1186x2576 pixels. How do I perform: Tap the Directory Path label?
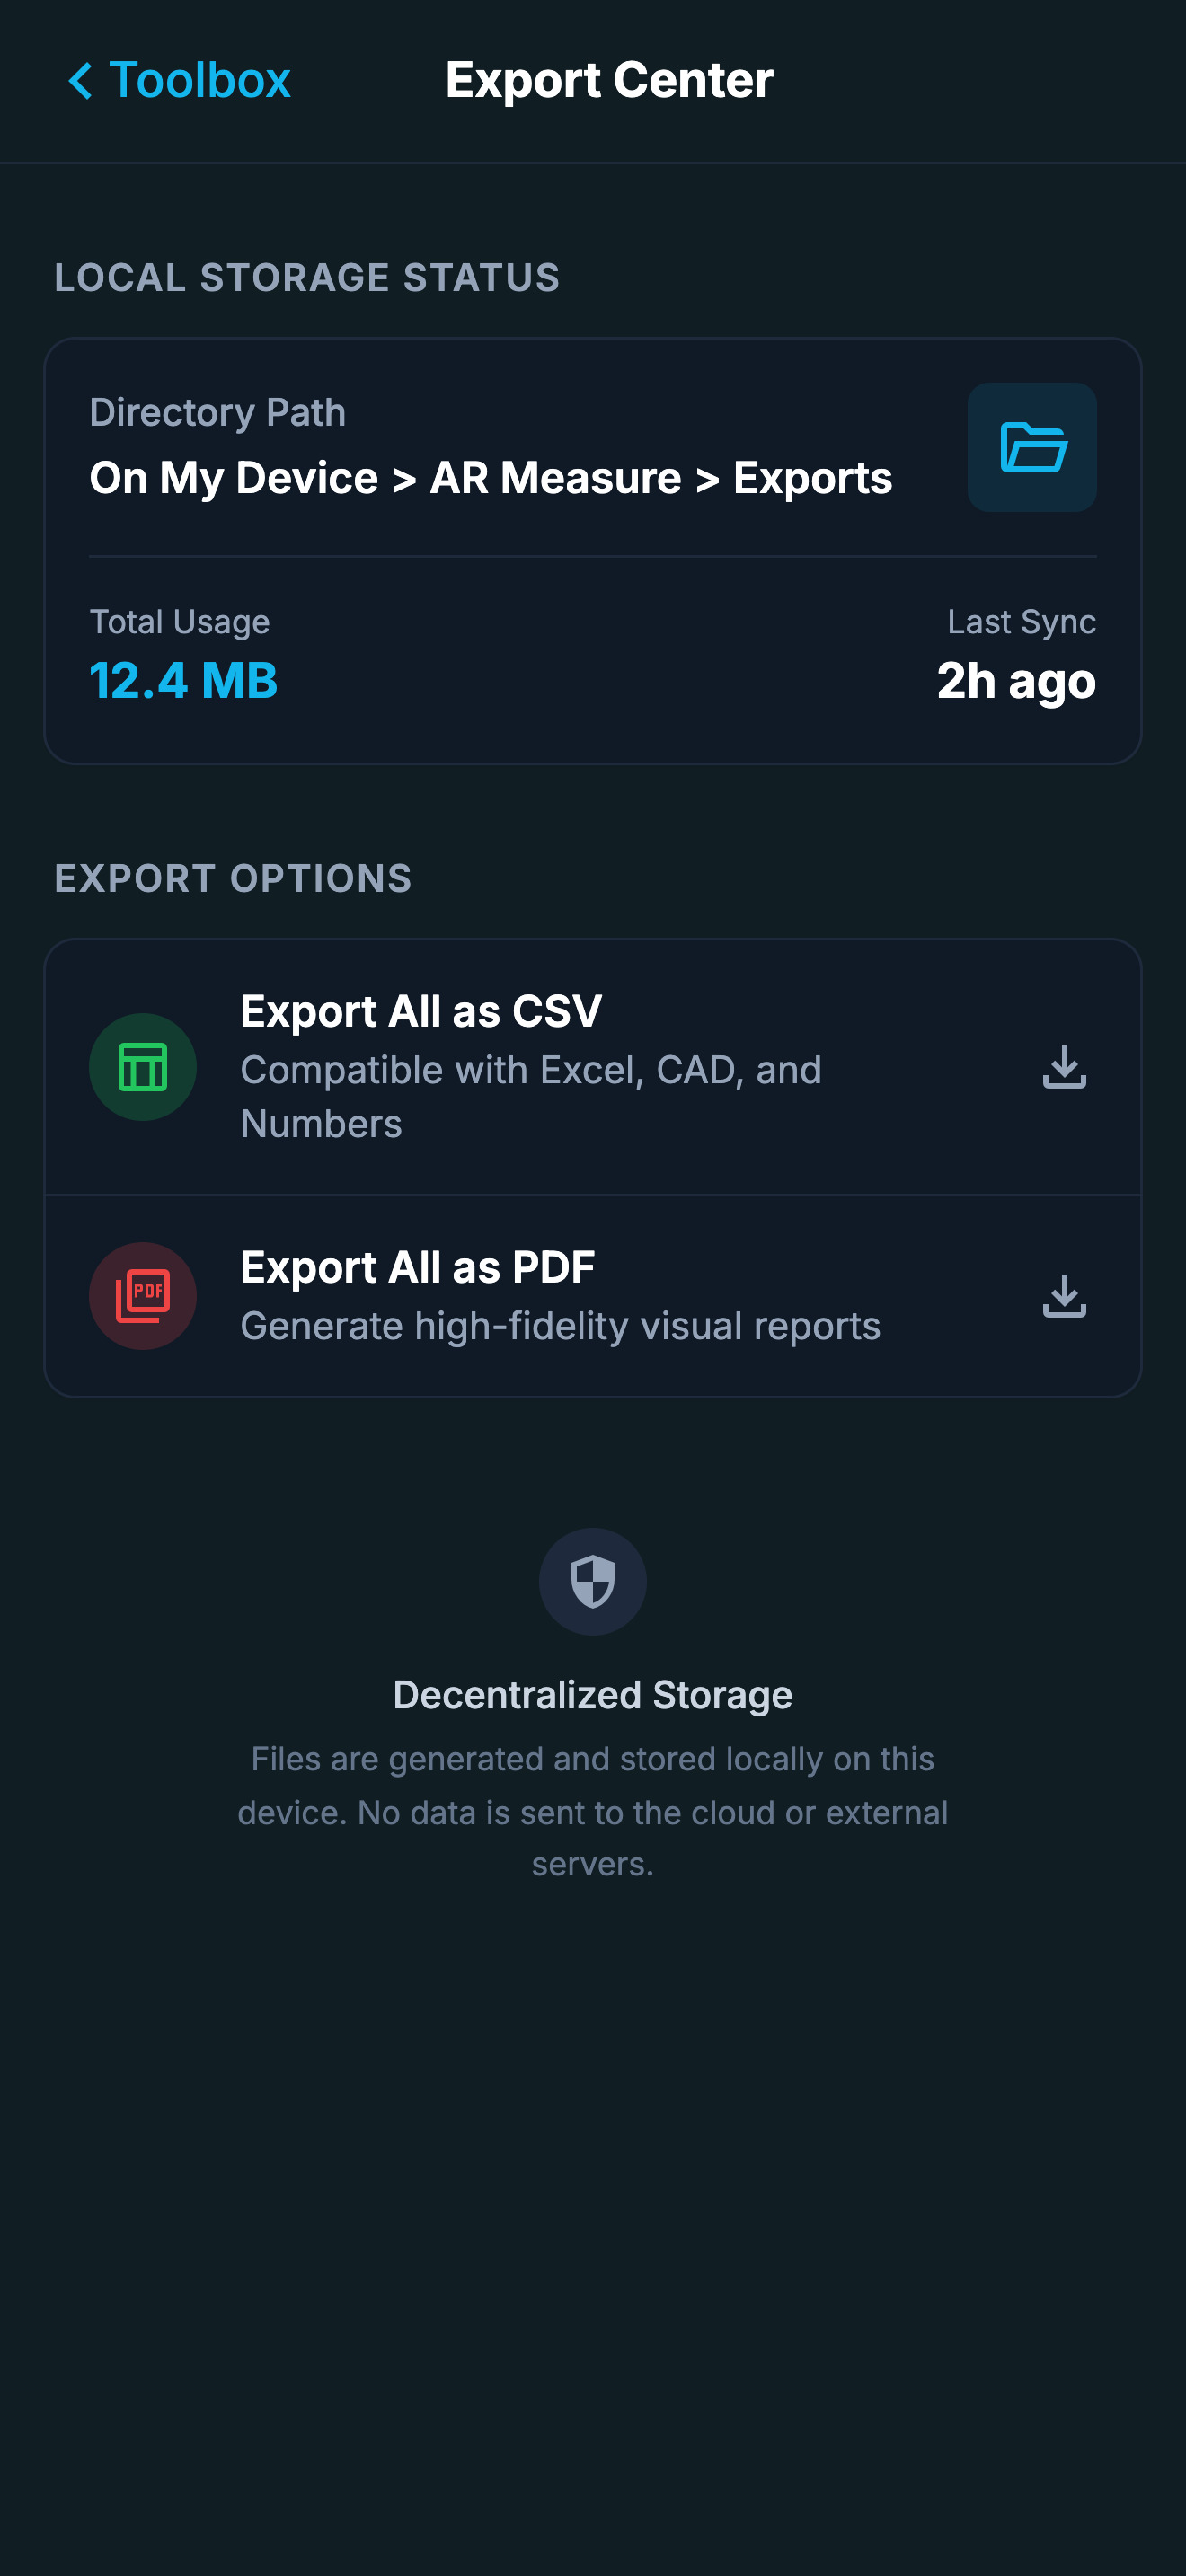tap(218, 413)
